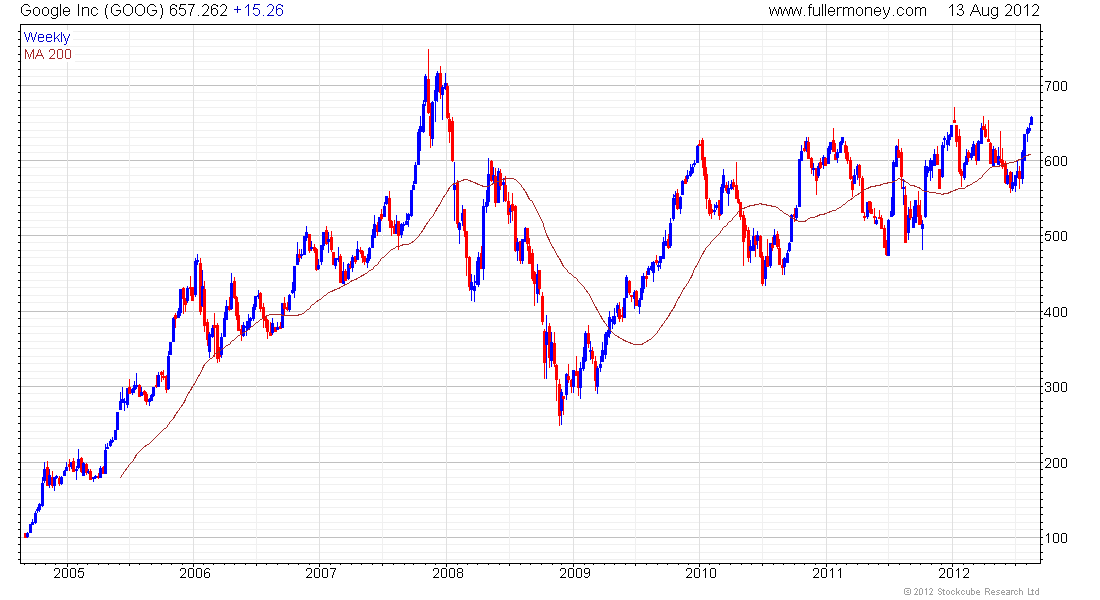The image size is (1100, 600).
Task: Click the 2009 year axis label
Action: pyautogui.click(x=575, y=573)
